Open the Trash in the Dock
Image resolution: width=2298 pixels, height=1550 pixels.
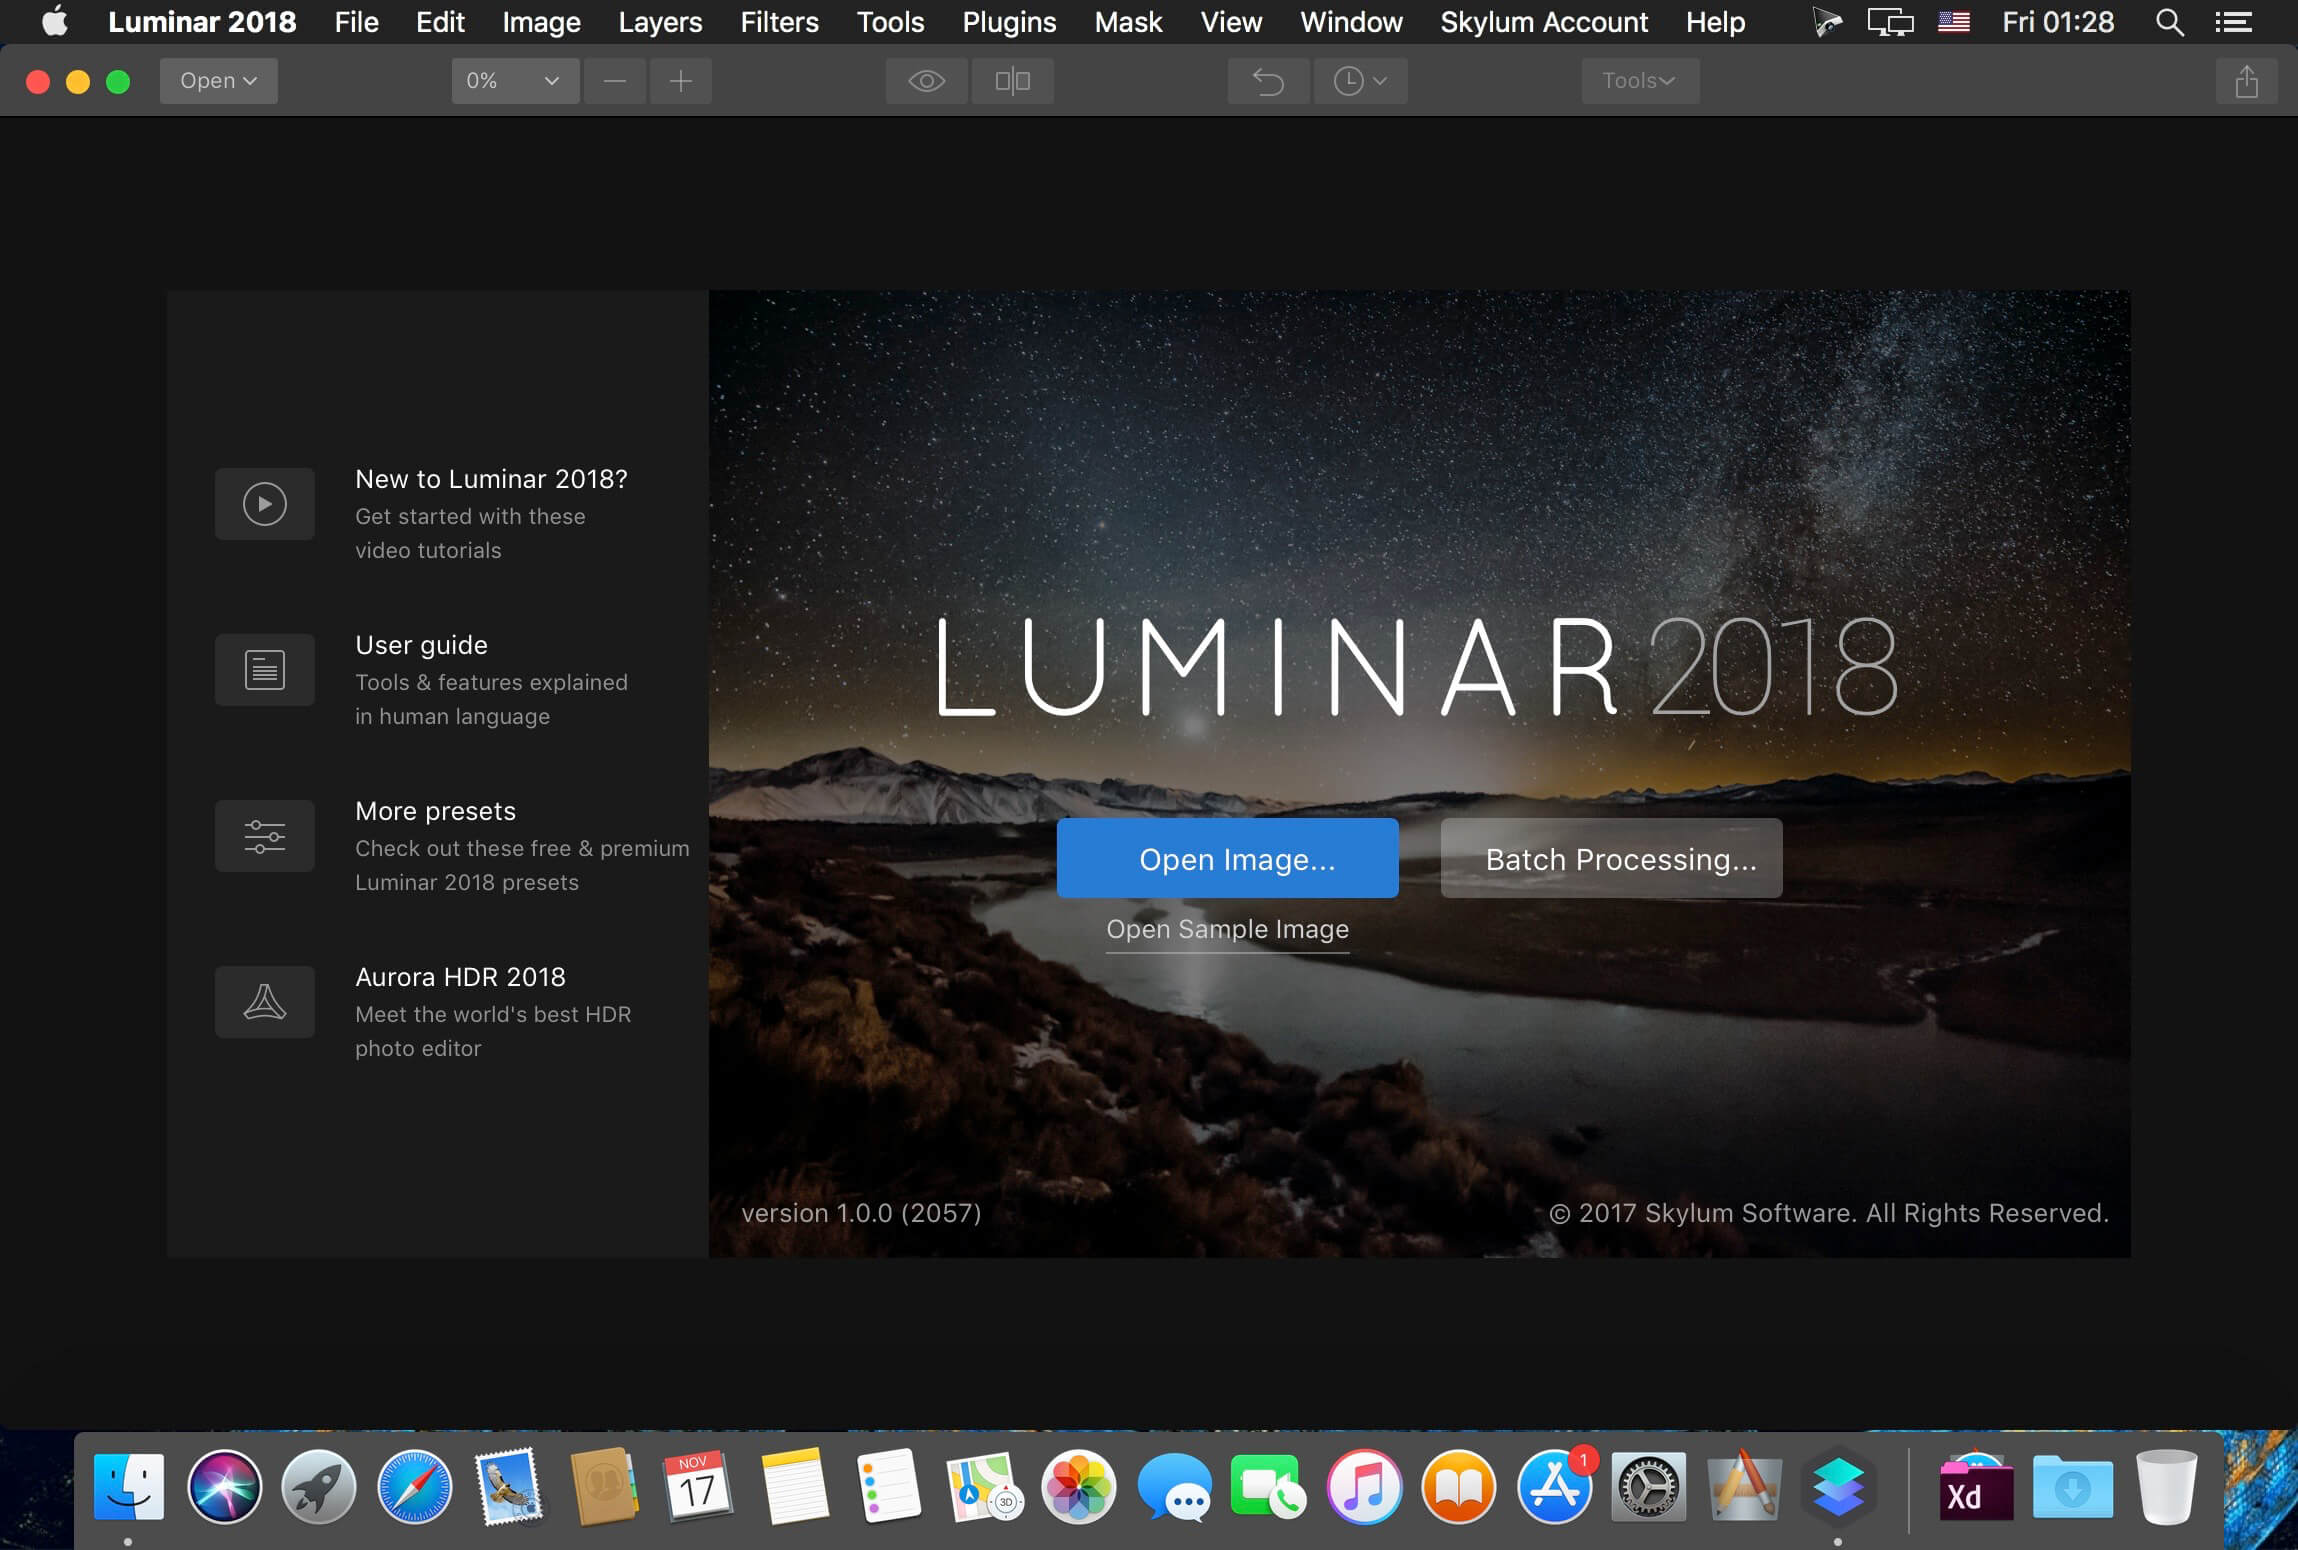tap(2166, 1487)
